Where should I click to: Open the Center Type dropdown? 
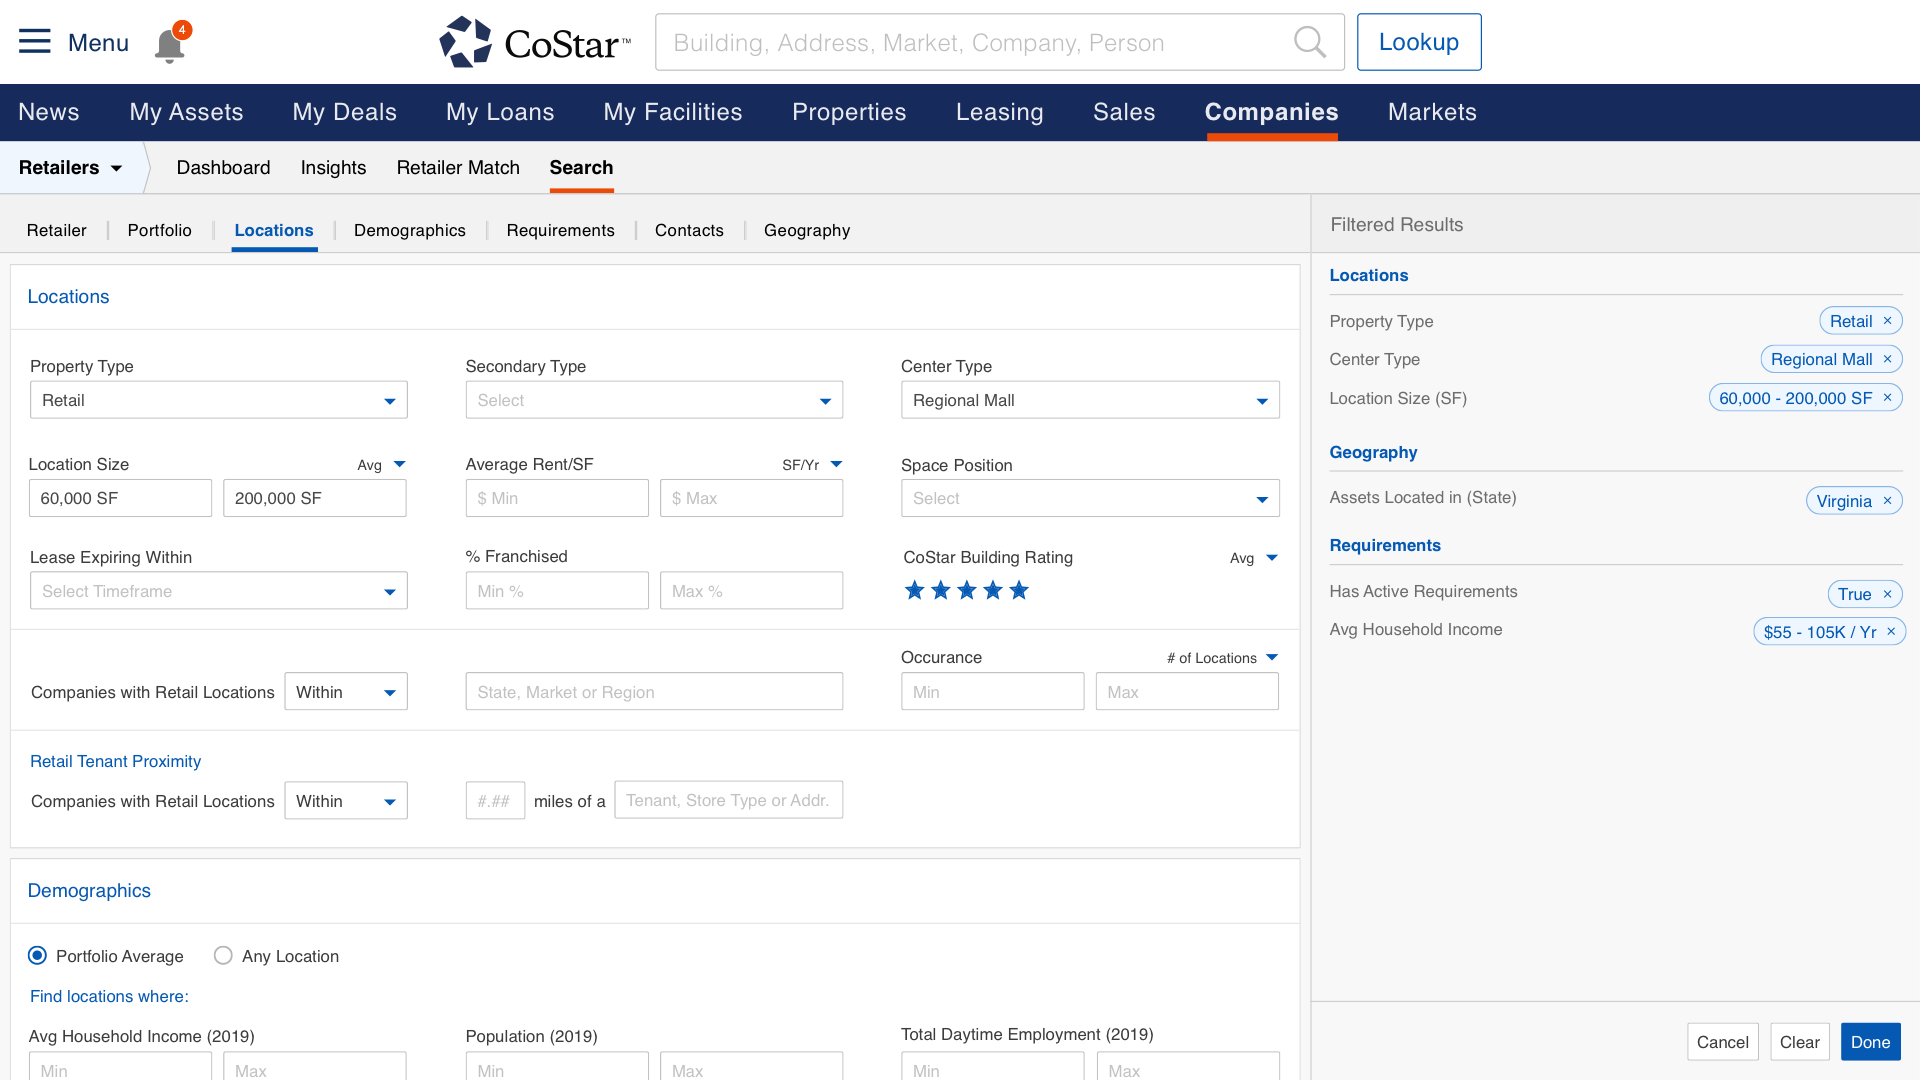click(1090, 400)
